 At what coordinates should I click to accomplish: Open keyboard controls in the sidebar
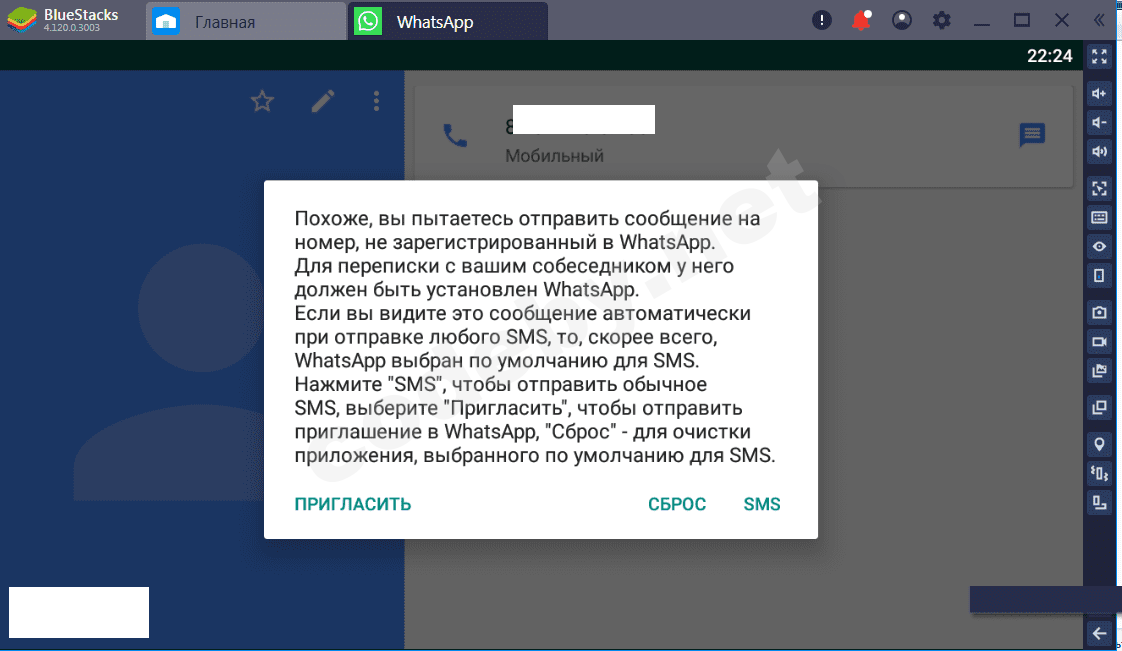1099,217
